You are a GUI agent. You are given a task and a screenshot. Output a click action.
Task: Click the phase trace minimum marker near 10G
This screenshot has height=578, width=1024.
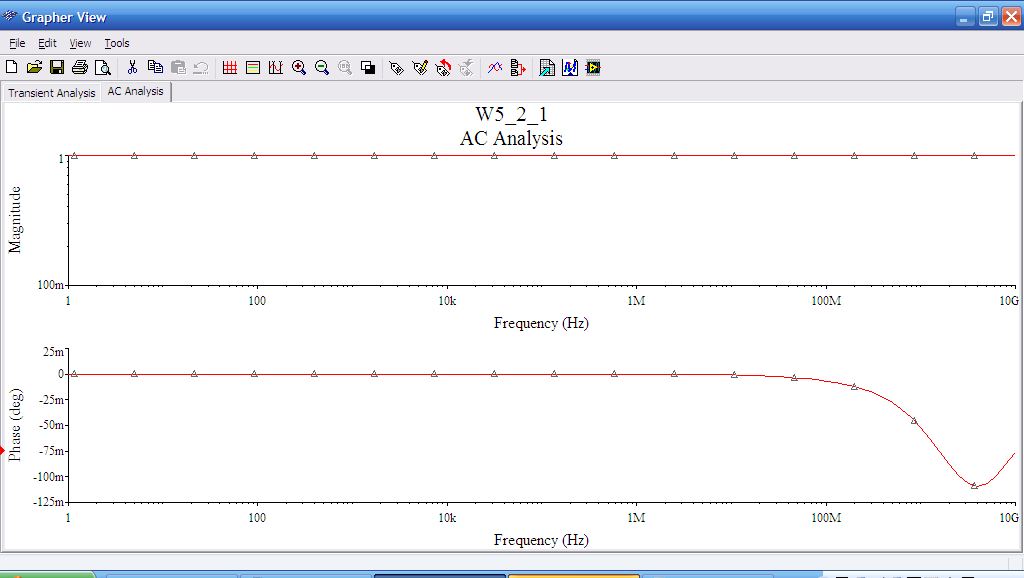click(974, 485)
